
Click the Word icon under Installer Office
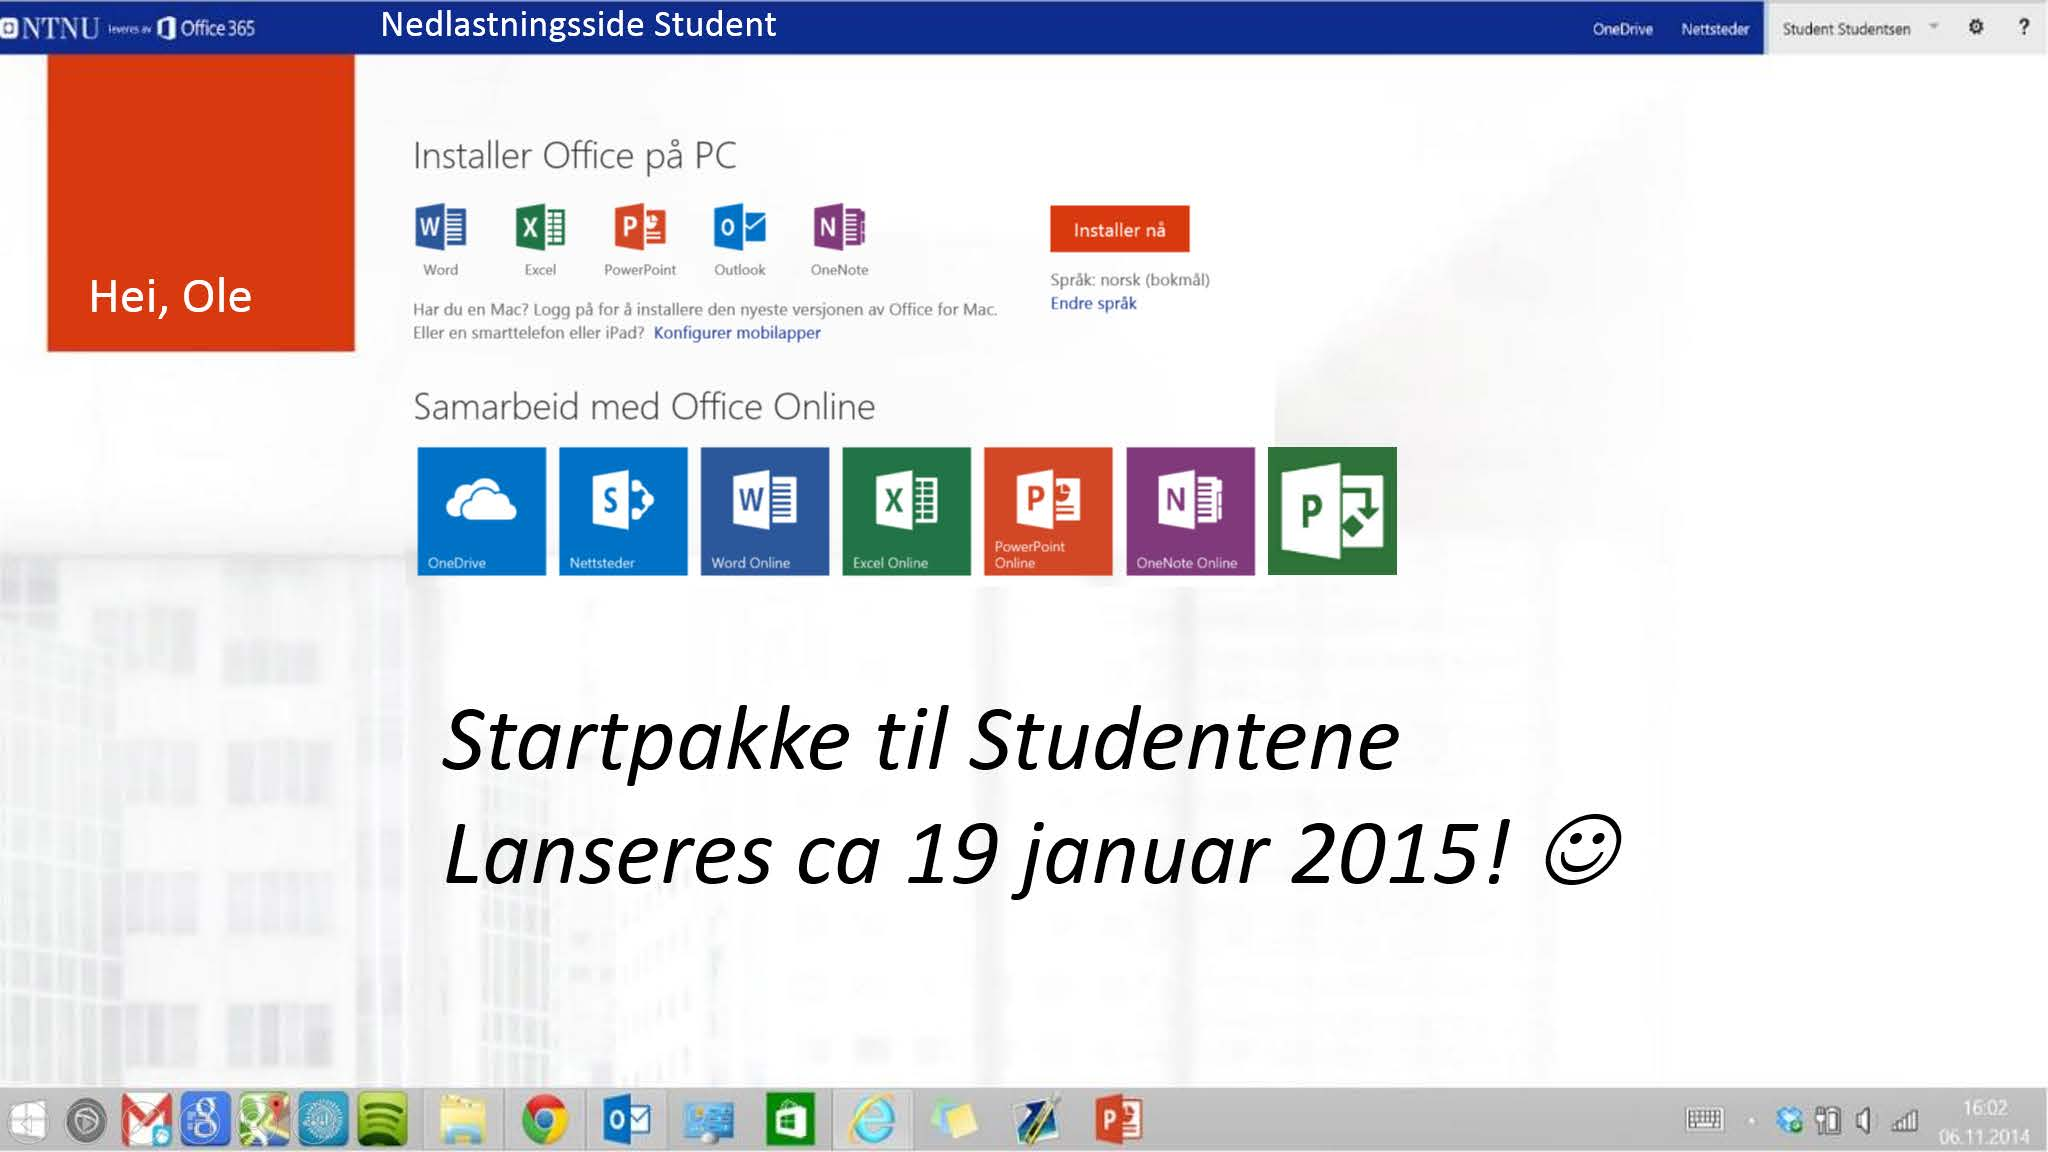[440, 228]
